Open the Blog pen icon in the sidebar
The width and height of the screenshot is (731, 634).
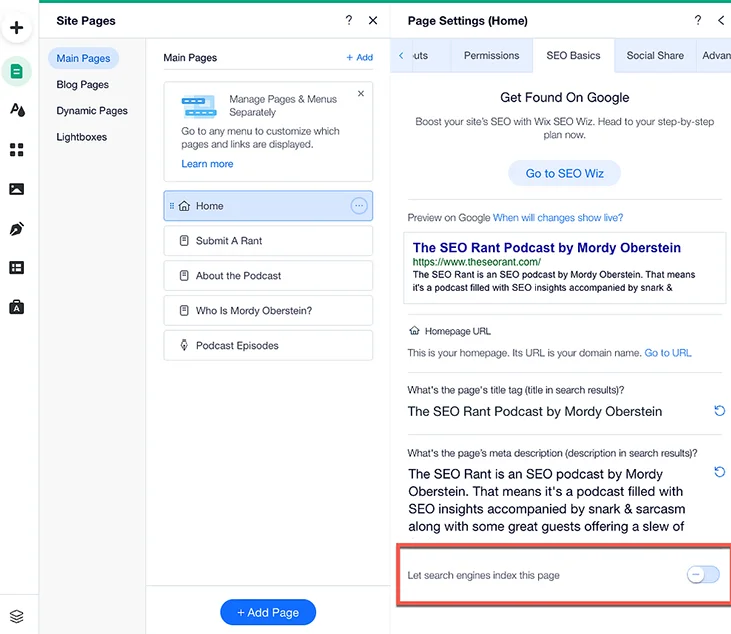pyautogui.click(x=17, y=229)
